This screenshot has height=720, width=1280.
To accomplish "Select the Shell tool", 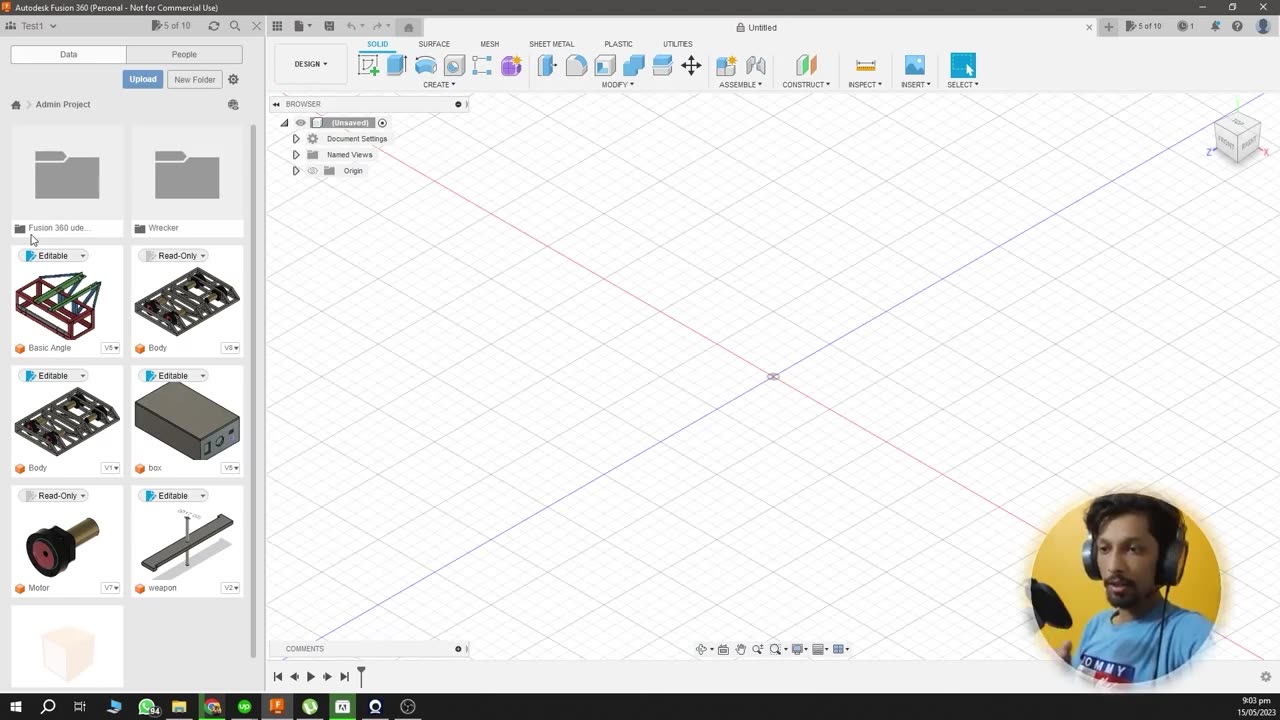I will pos(605,66).
